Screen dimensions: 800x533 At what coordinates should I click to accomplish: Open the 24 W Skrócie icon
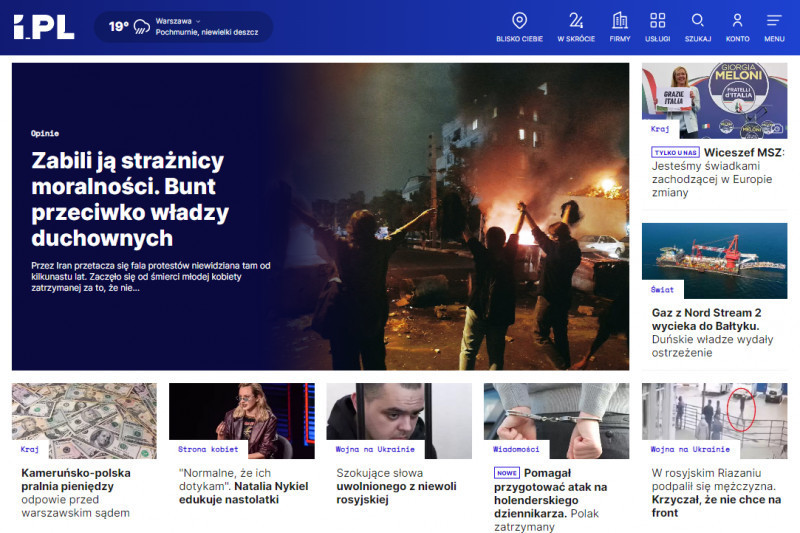(x=575, y=21)
